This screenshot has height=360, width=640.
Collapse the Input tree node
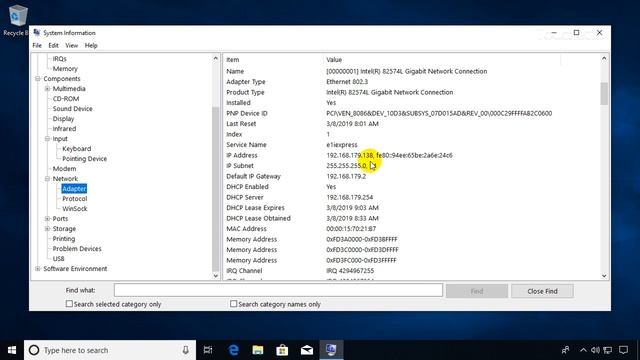tap(47, 139)
